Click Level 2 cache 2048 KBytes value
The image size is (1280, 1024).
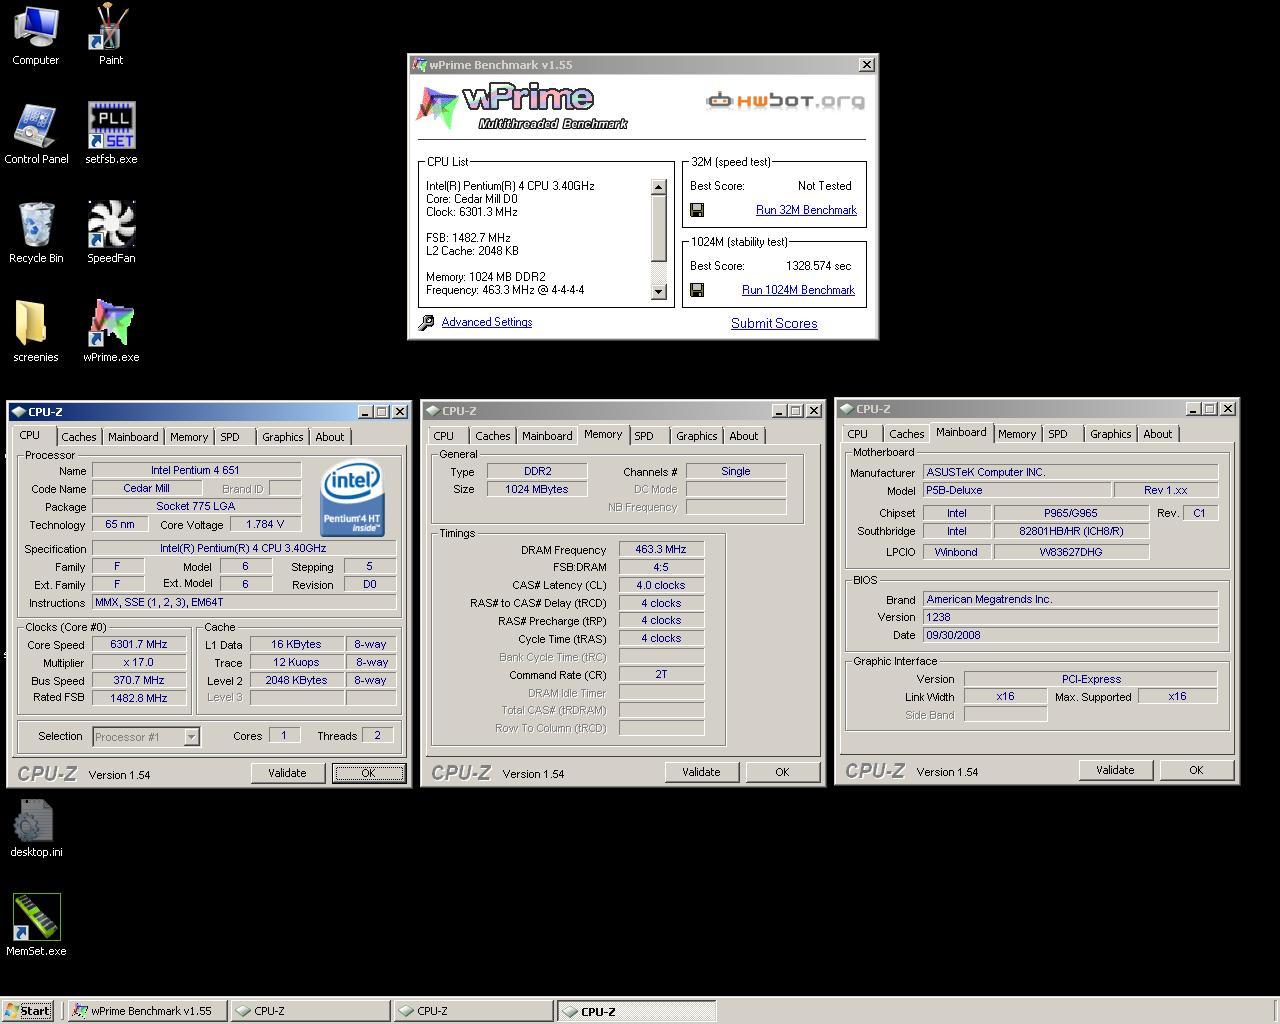tap(296, 680)
